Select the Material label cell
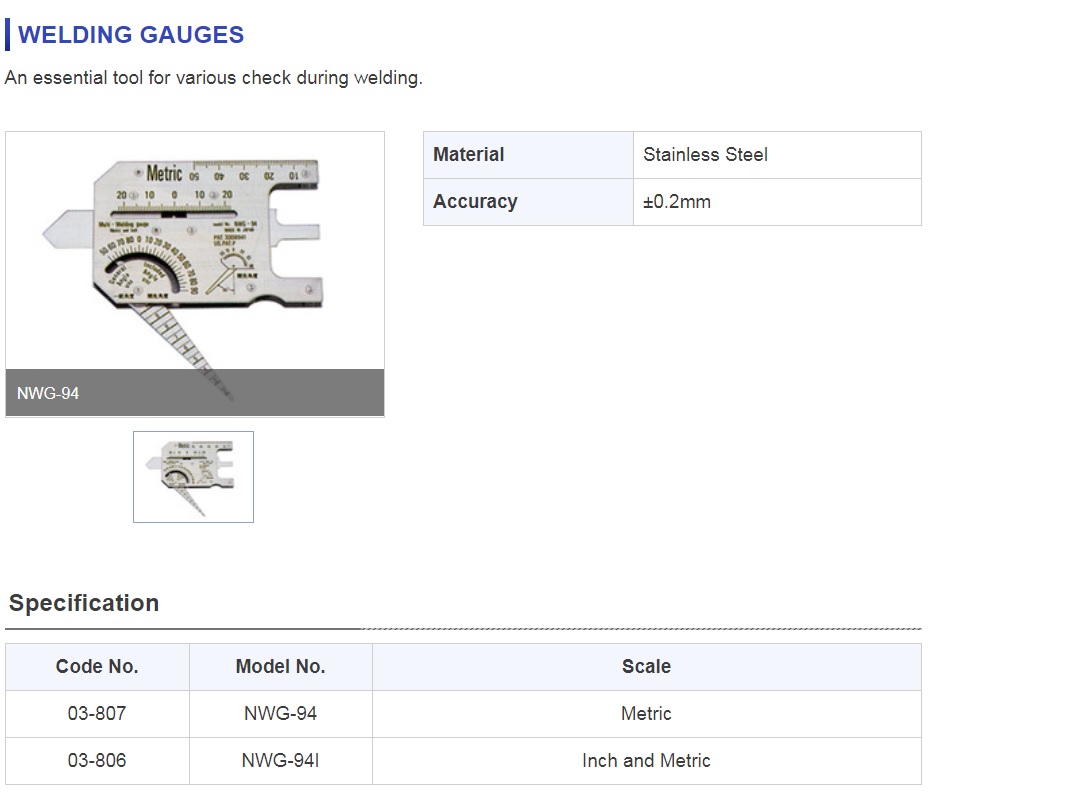Image resolution: width=1079 pixels, height=799 pixels. coord(528,155)
